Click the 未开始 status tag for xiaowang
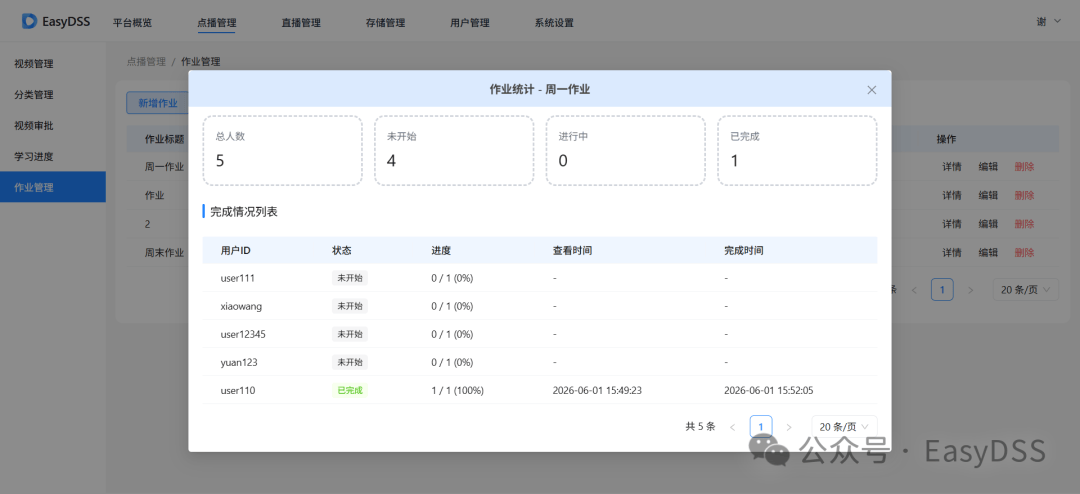 tap(350, 306)
